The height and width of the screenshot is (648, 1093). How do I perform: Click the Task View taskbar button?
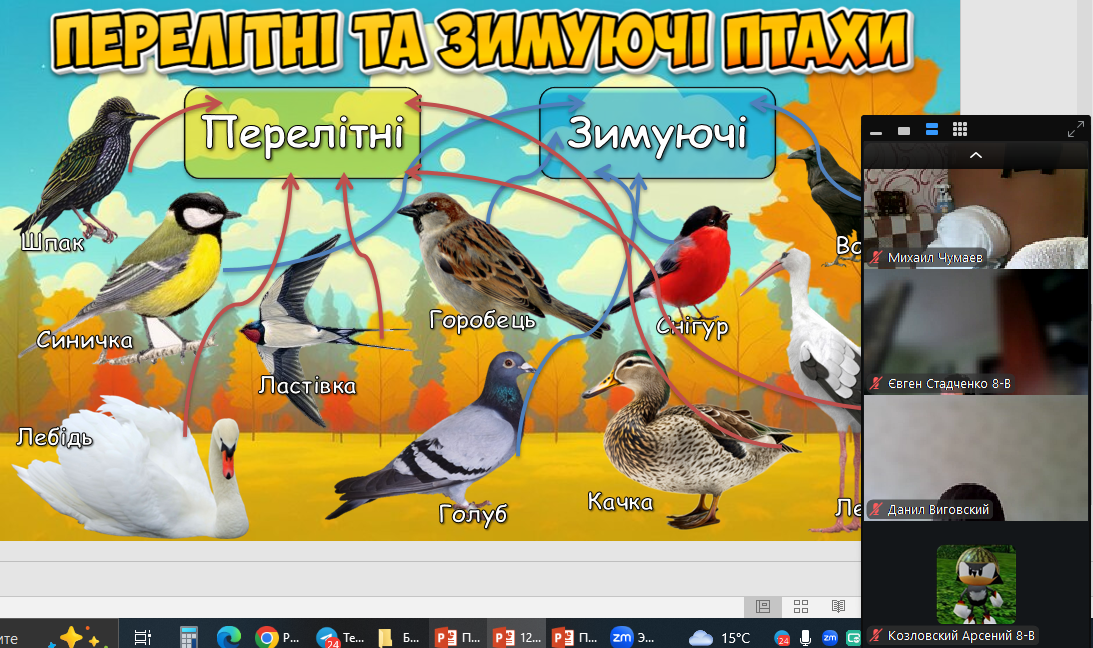(142, 637)
